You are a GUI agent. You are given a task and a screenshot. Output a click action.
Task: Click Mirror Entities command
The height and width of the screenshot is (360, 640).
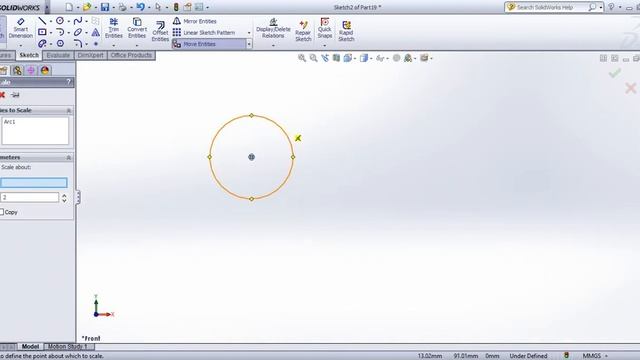[x=194, y=21]
